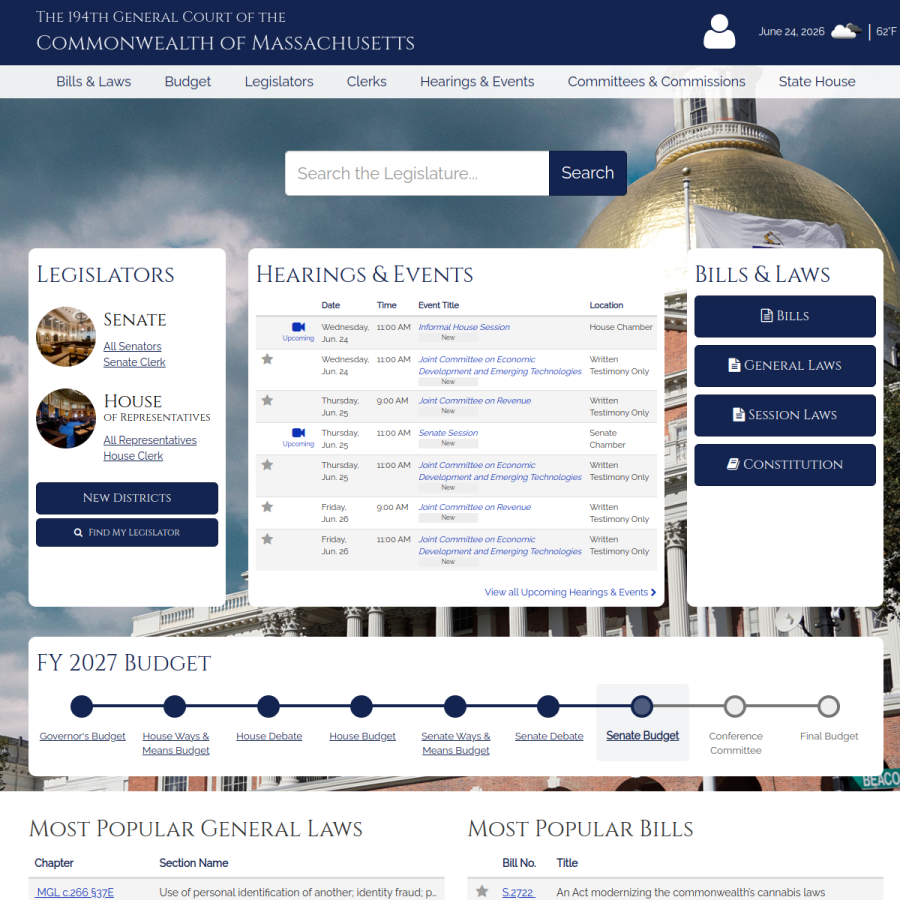Open Hearings & Events navigation menu
The height and width of the screenshot is (900, 900).
(x=477, y=82)
